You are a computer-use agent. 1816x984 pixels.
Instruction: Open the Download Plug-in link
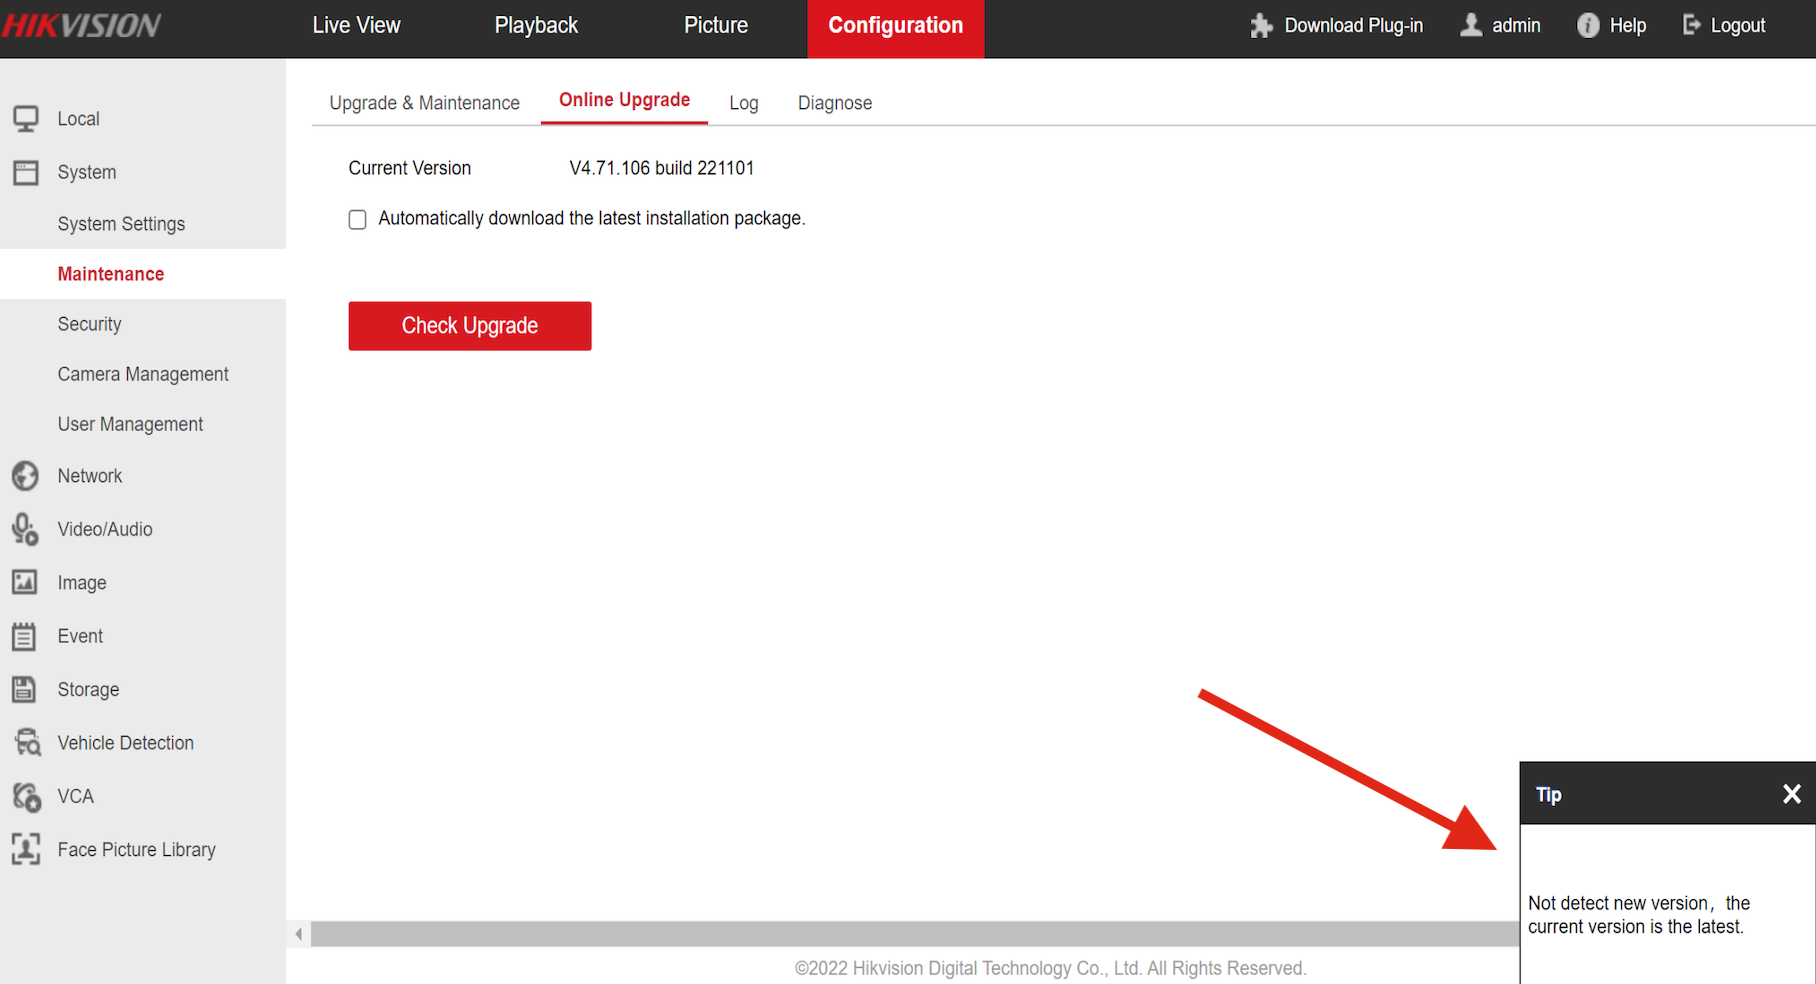click(x=1337, y=26)
